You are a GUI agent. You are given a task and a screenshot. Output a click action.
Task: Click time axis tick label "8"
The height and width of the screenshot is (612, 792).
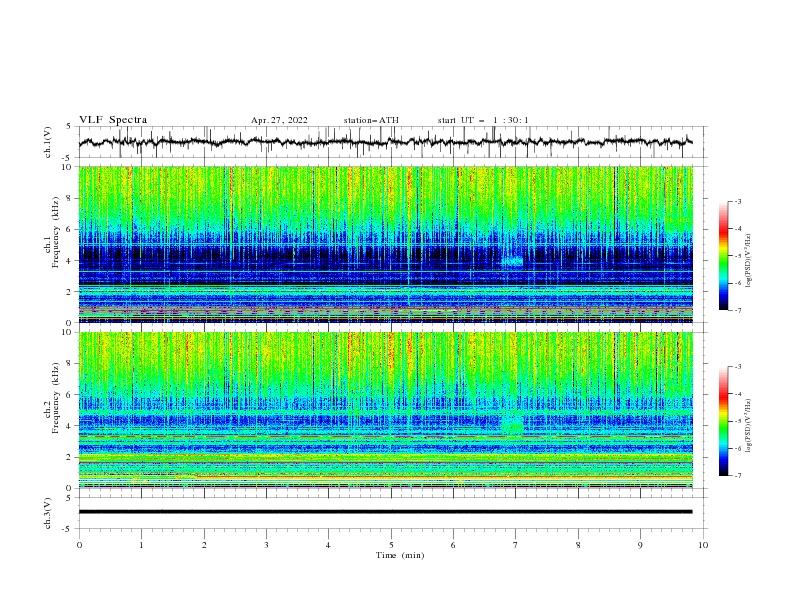point(578,545)
